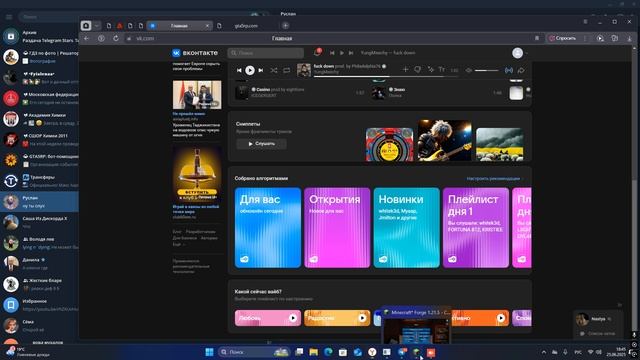Open Избранное chat in Telegram
Screen dimensions: 640x360
click(x=39, y=305)
